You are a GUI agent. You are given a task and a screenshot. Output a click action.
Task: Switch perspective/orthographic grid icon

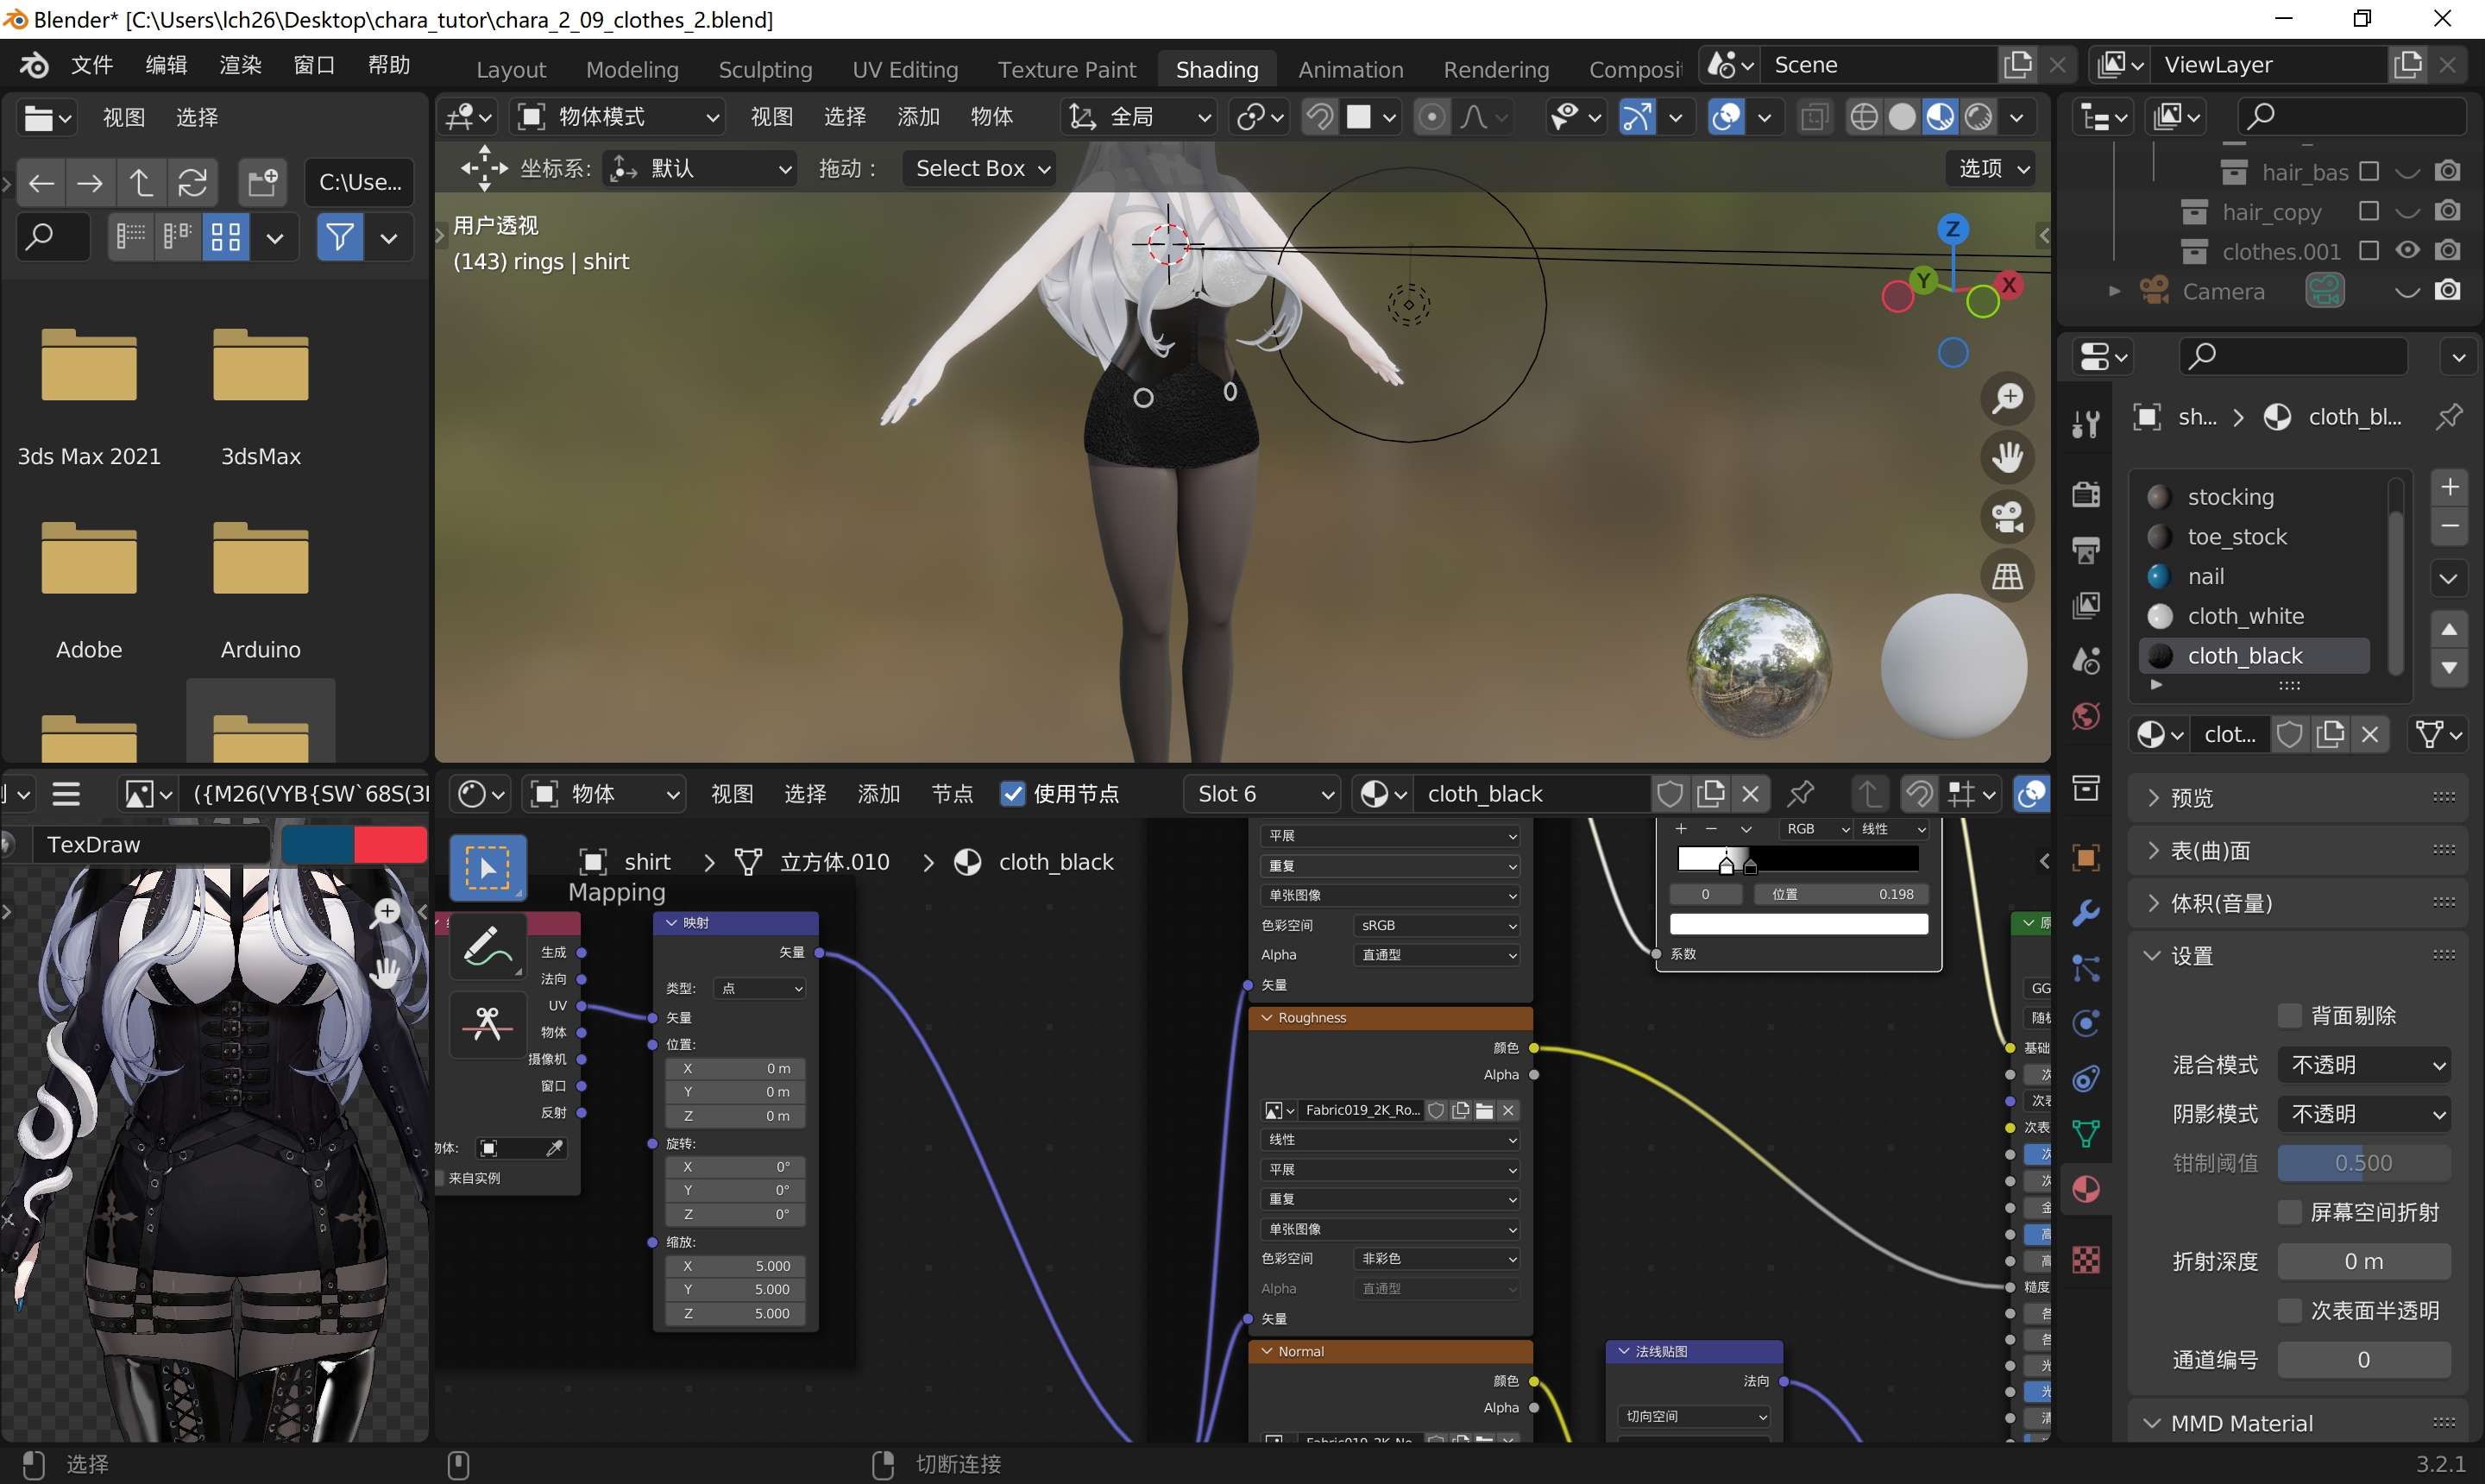coord(2007,576)
